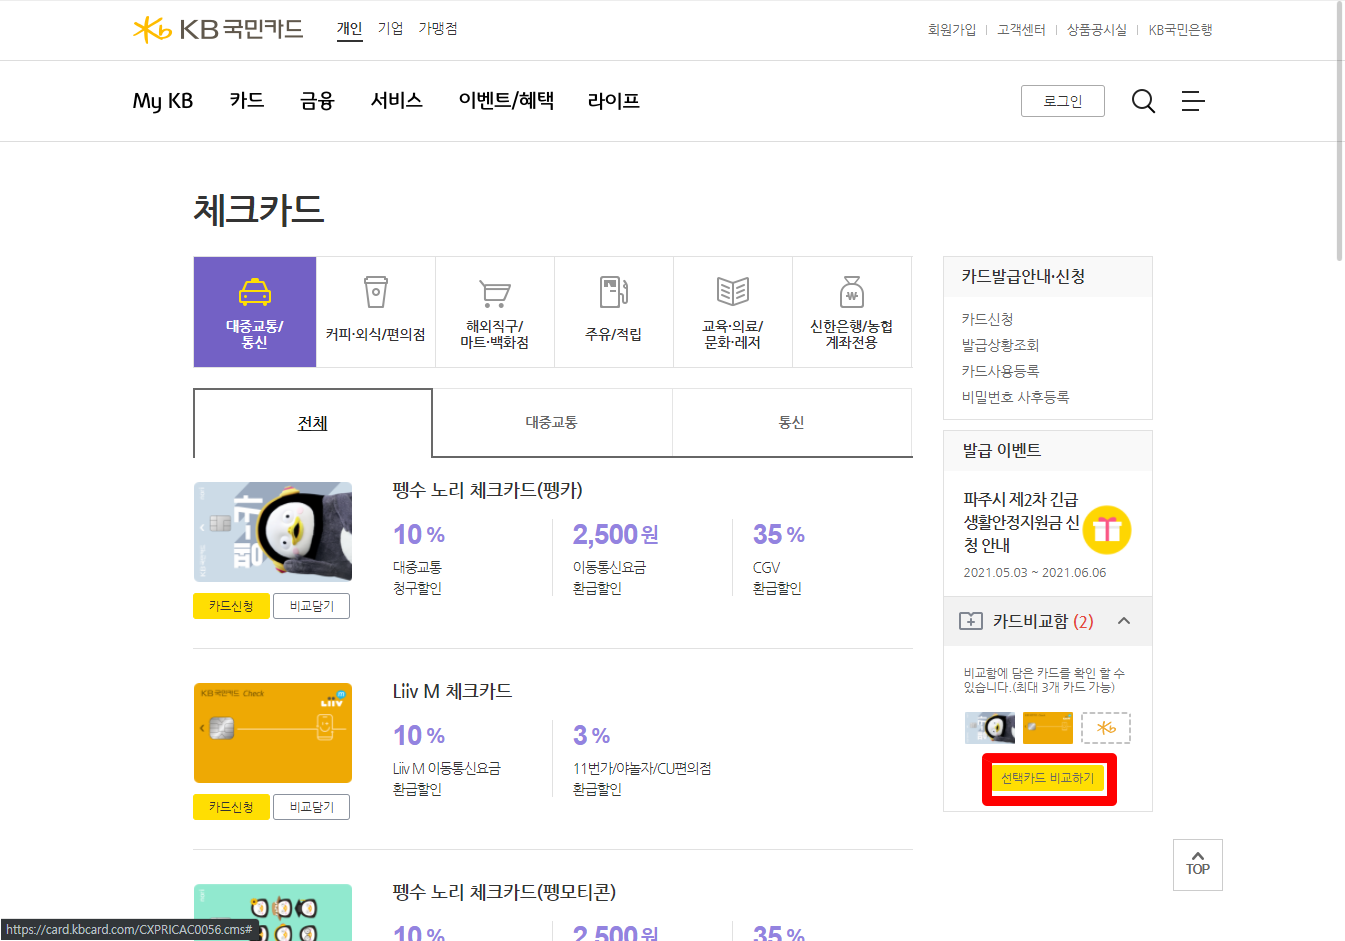
Task: Select the 해외직구/마트·백화점 cart category
Action: pos(495,312)
